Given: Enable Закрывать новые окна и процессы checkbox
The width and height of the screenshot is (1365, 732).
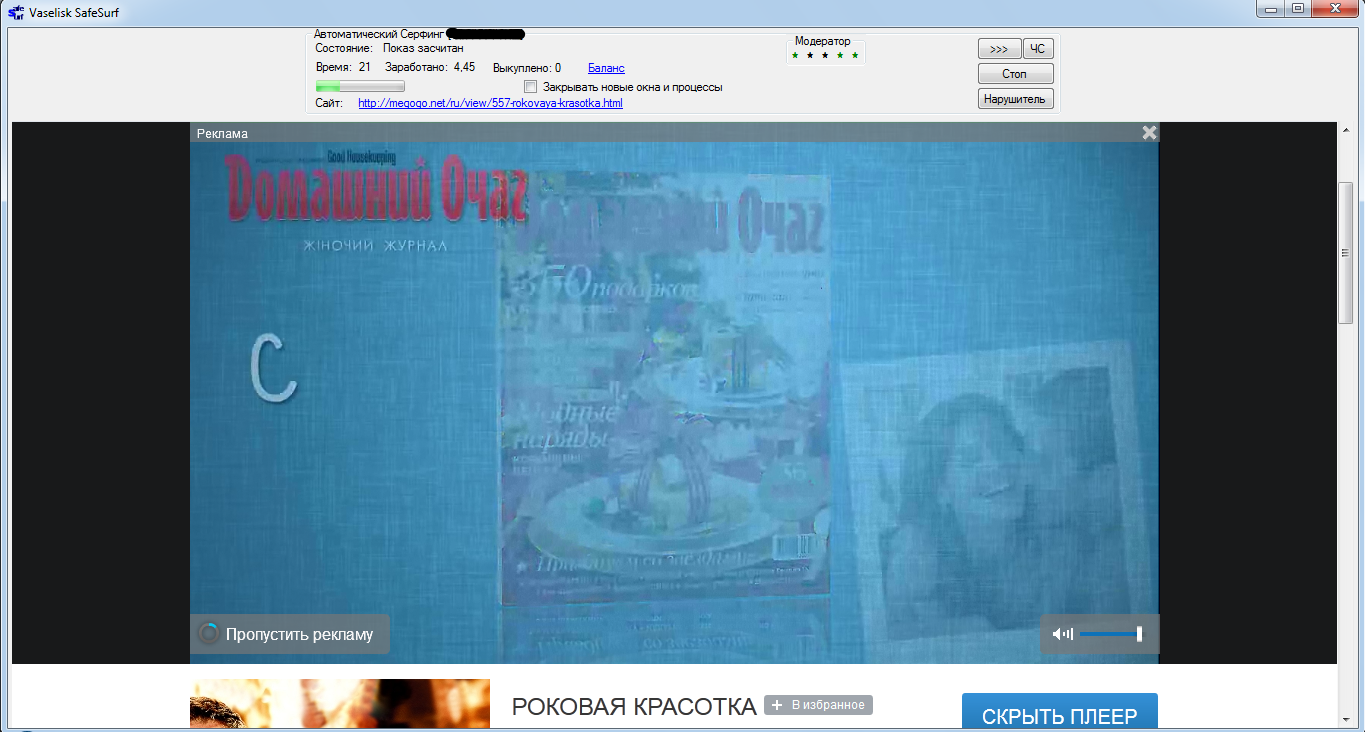Looking at the screenshot, I should 531,87.
